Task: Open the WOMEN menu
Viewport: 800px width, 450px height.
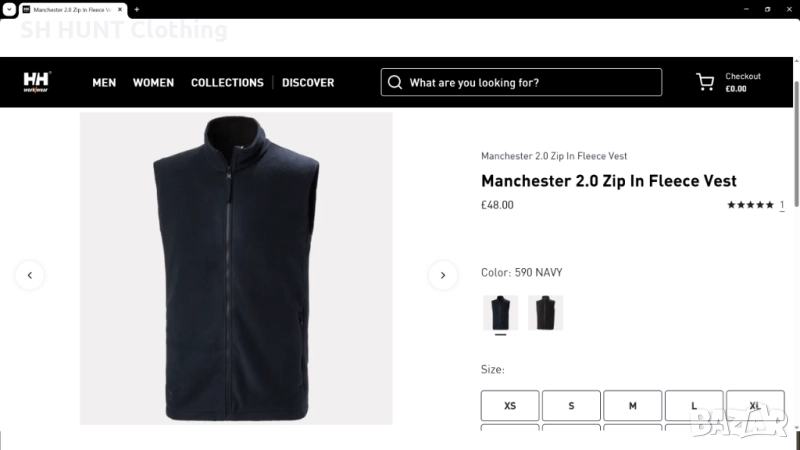Action: click(153, 83)
